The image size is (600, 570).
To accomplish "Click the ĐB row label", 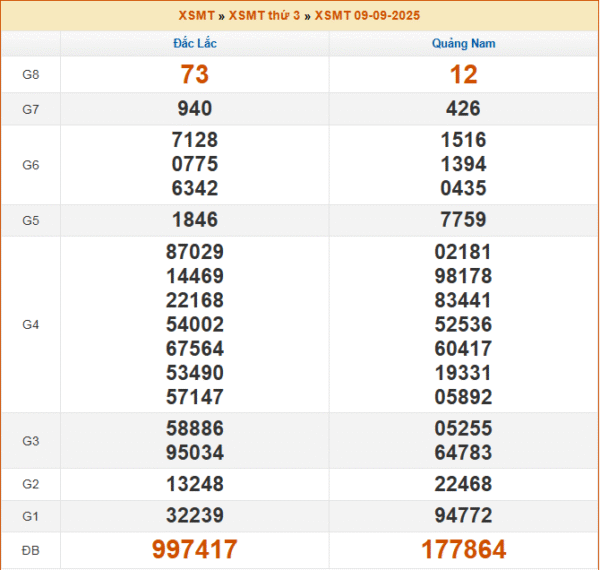I will pyautogui.click(x=30, y=550).
